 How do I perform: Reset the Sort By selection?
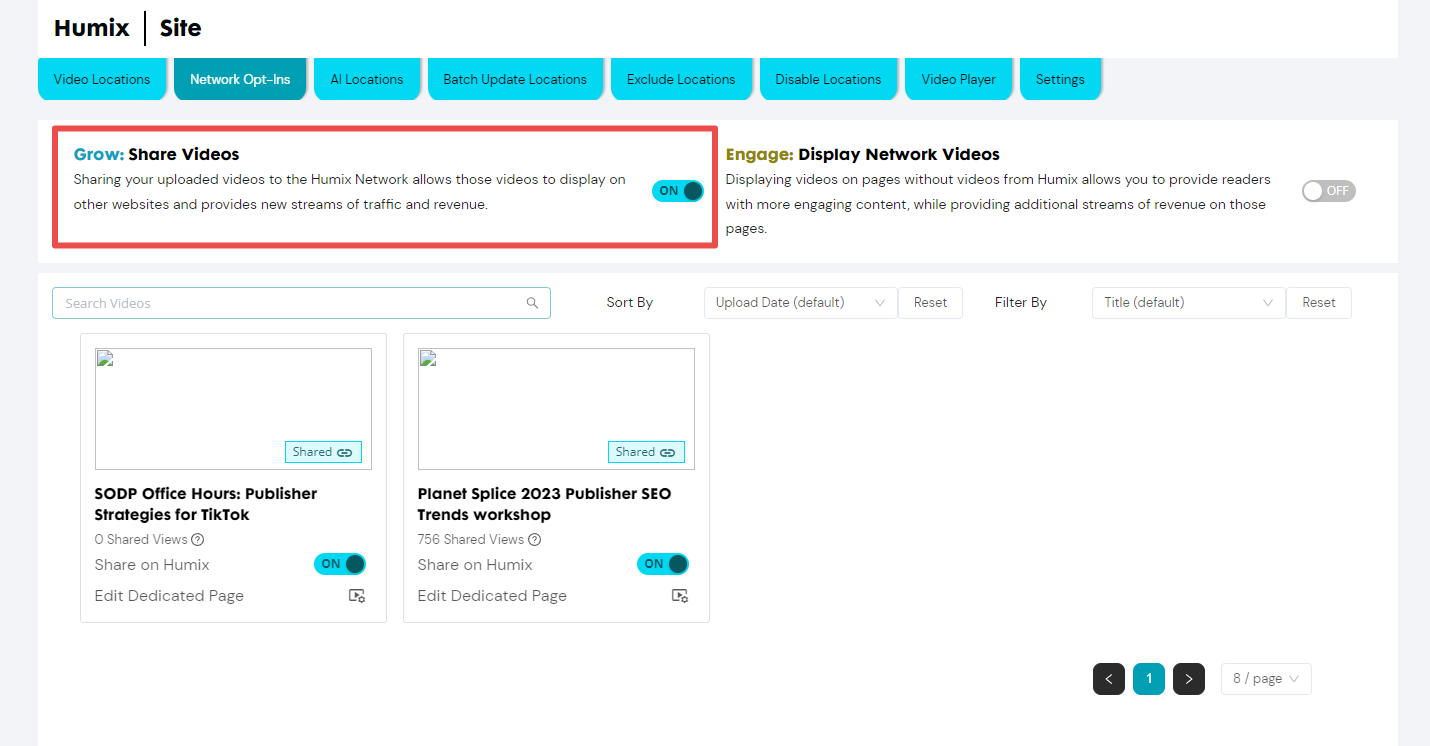(930, 303)
